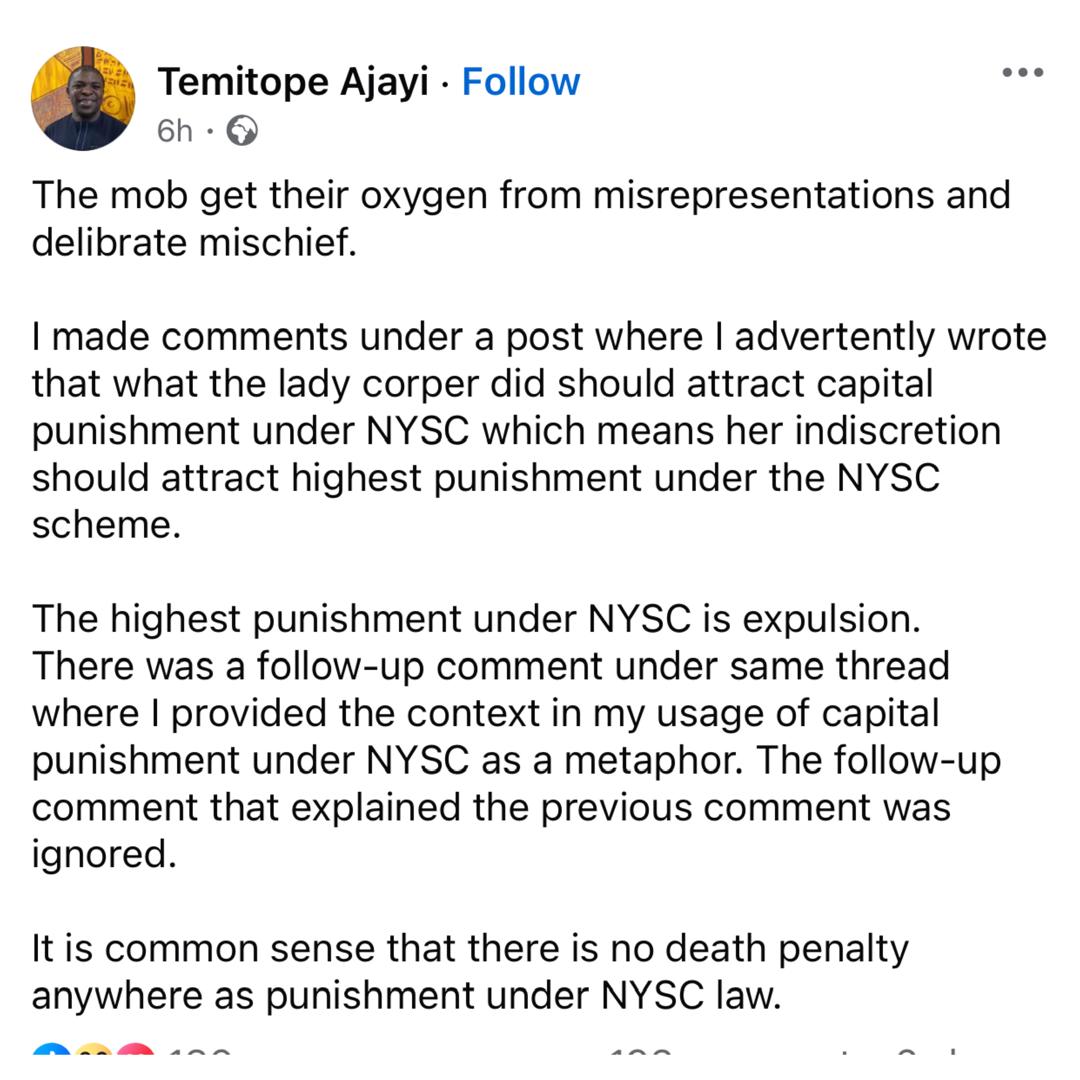Click the sentence 'The highest punishment under NYSC is expulsion'
Screen dimensions: 1080x1080
475,619
